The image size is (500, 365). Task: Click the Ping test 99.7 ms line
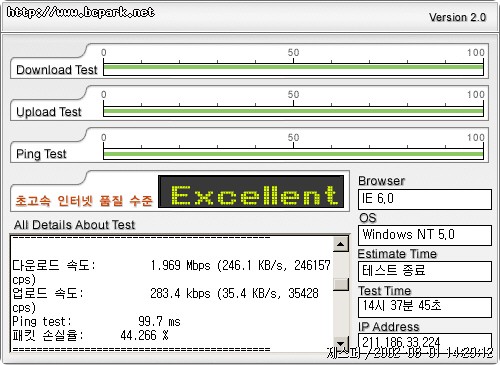click(96, 322)
